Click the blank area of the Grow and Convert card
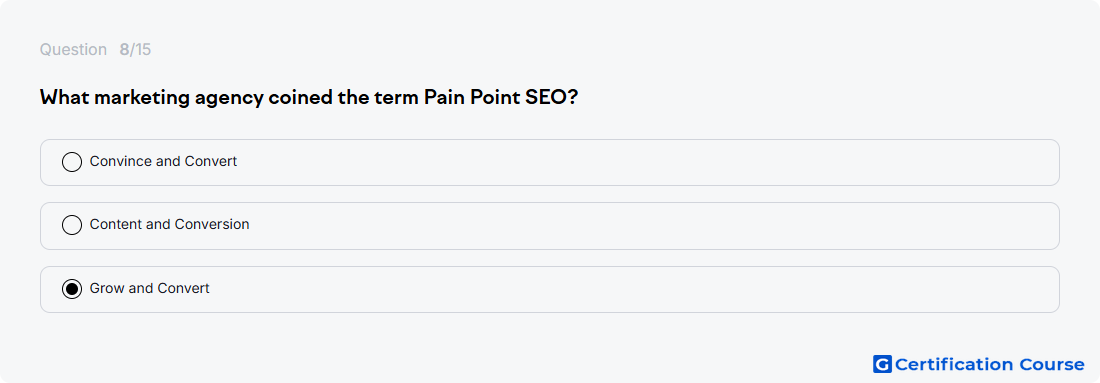Screen dimensions: 1100x383 [x=631, y=289]
